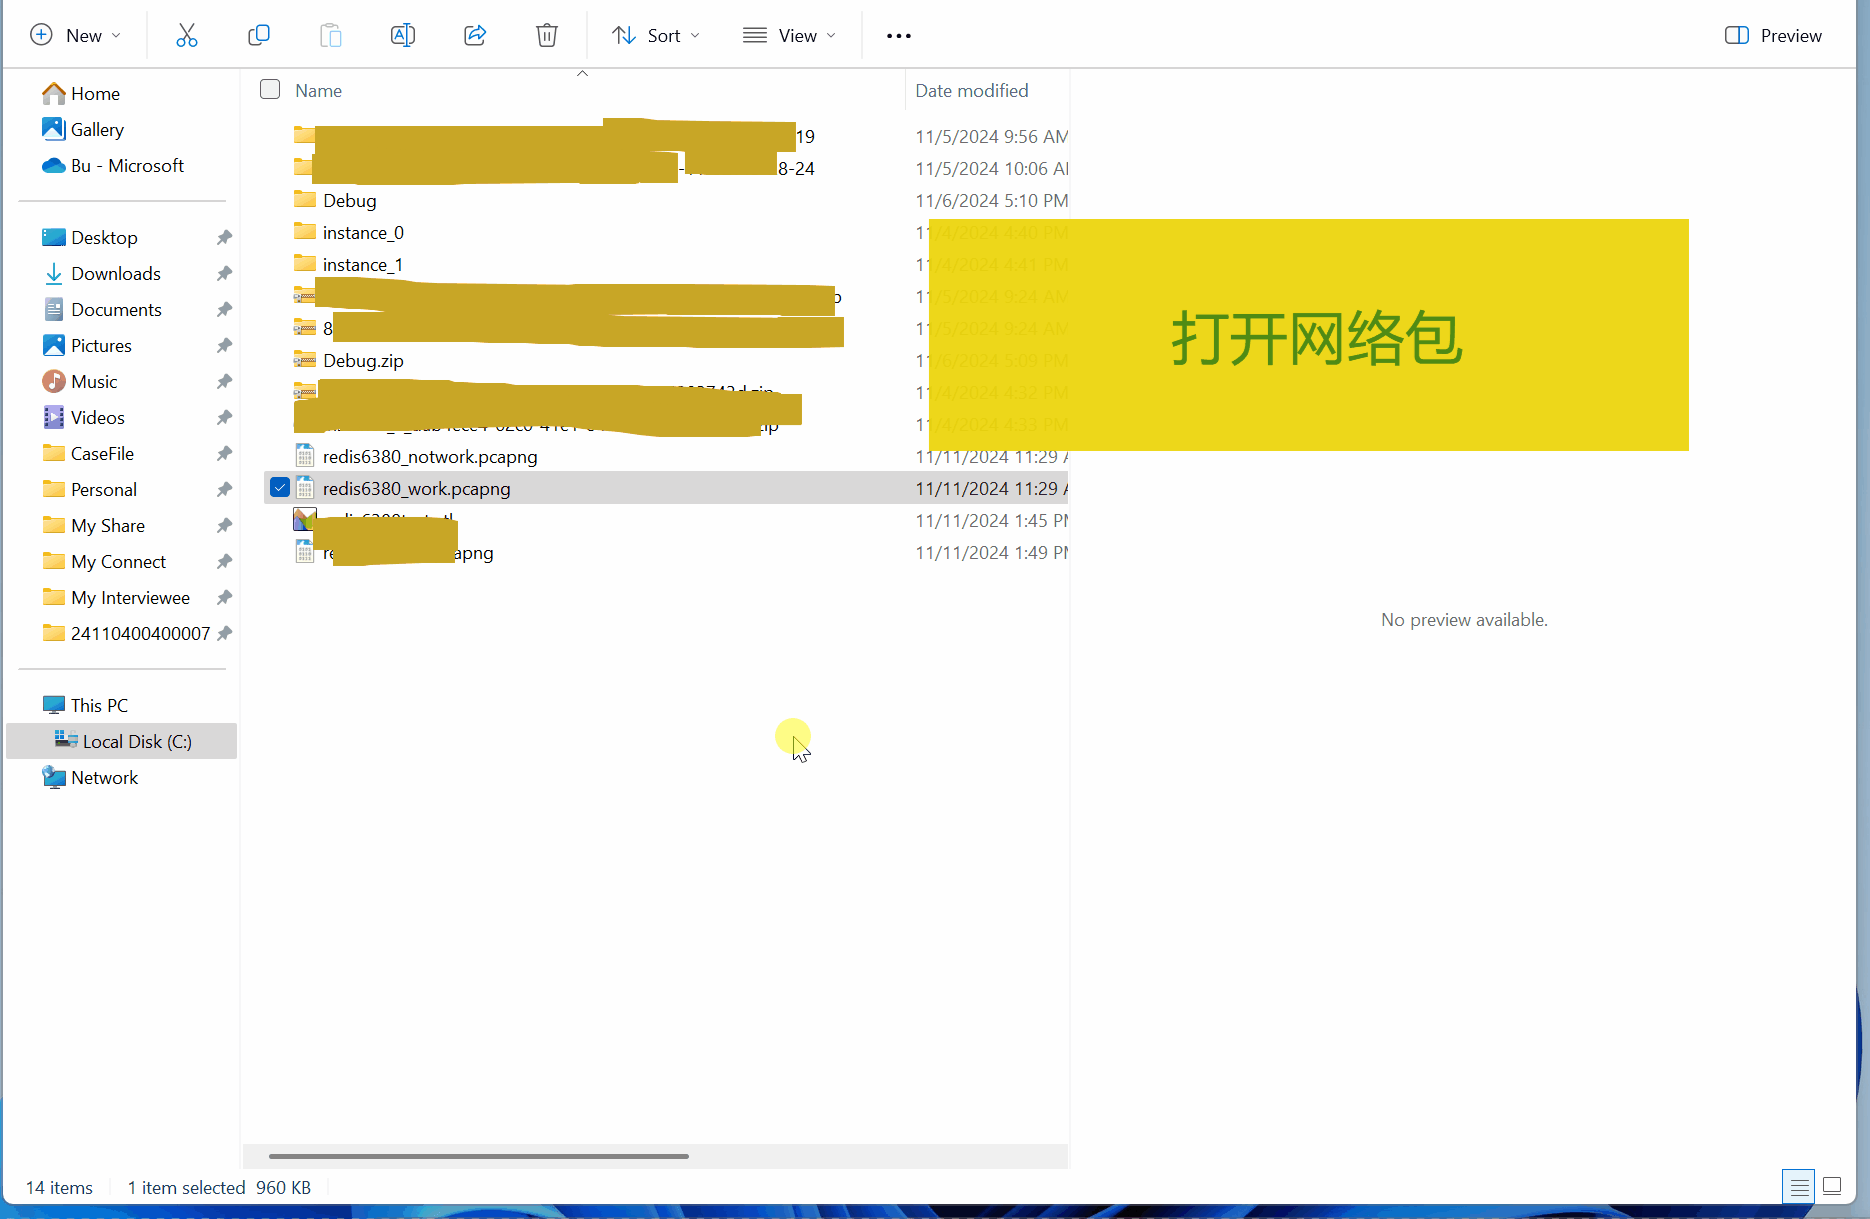The image size is (1870, 1219).
Task: Select This PC in sidebar
Action: [99, 706]
